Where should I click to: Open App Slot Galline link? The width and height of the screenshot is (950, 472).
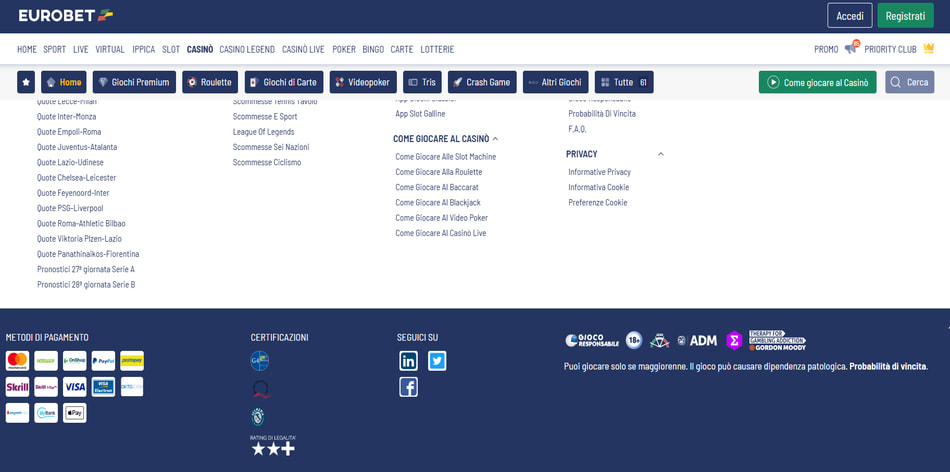[420, 114]
